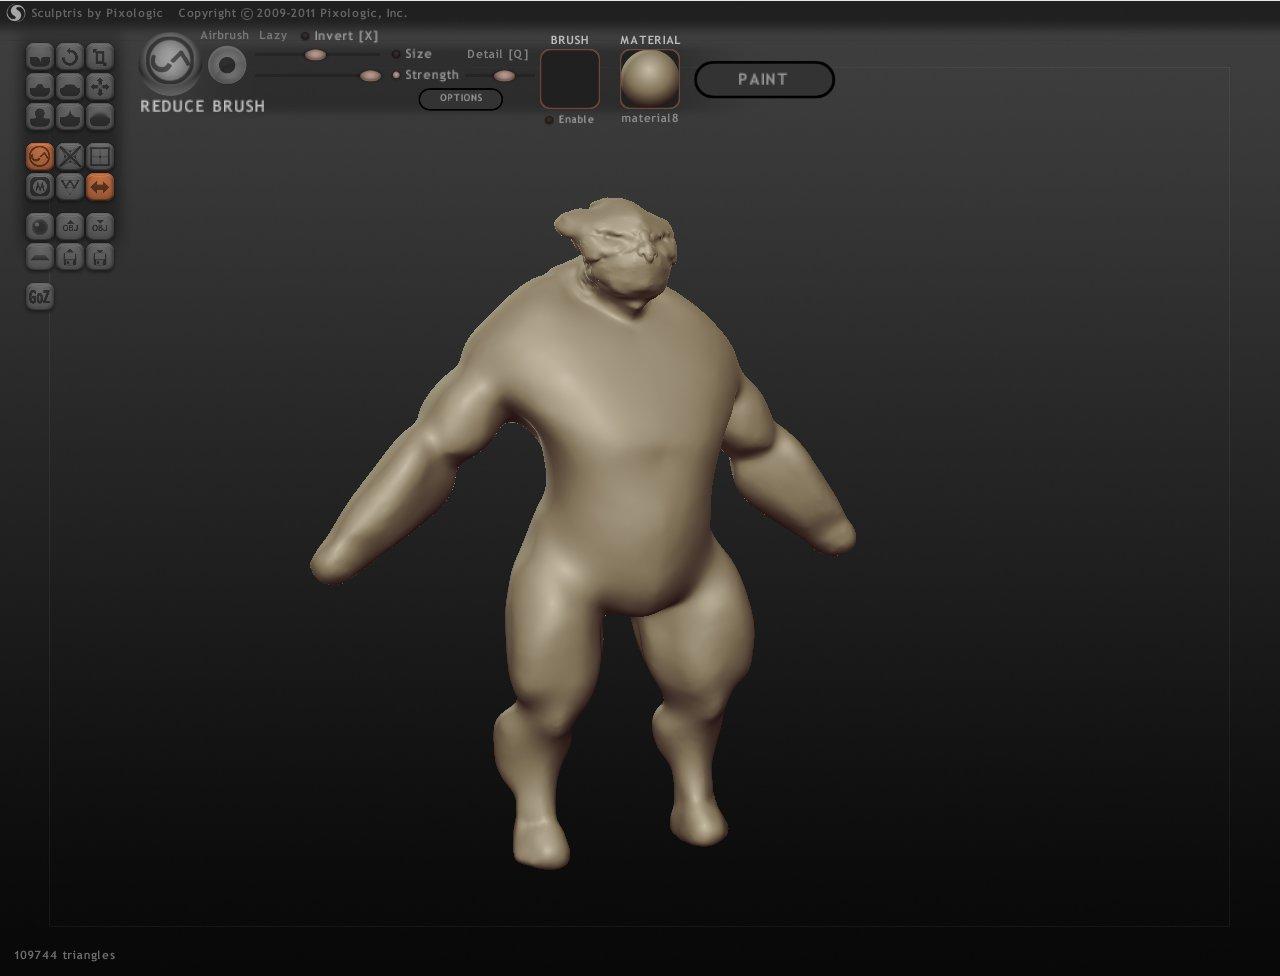Select the Grab tool with four arrows
The image size is (1280, 976).
tap(100, 87)
